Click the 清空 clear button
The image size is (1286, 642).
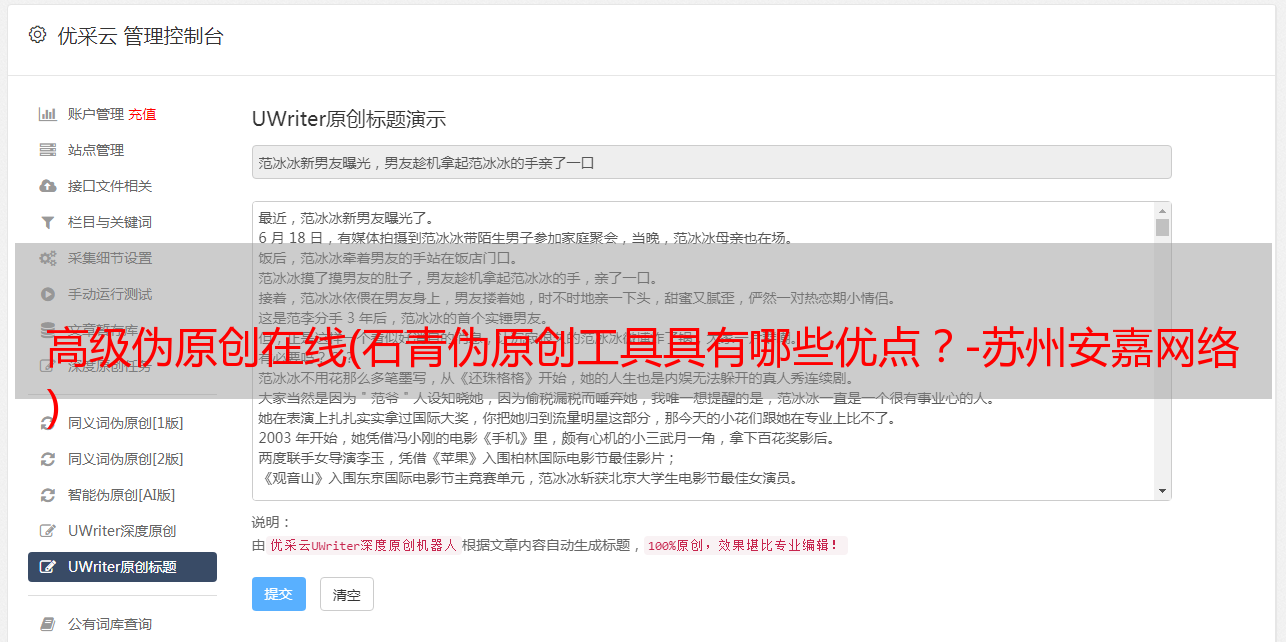click(347, 594)
